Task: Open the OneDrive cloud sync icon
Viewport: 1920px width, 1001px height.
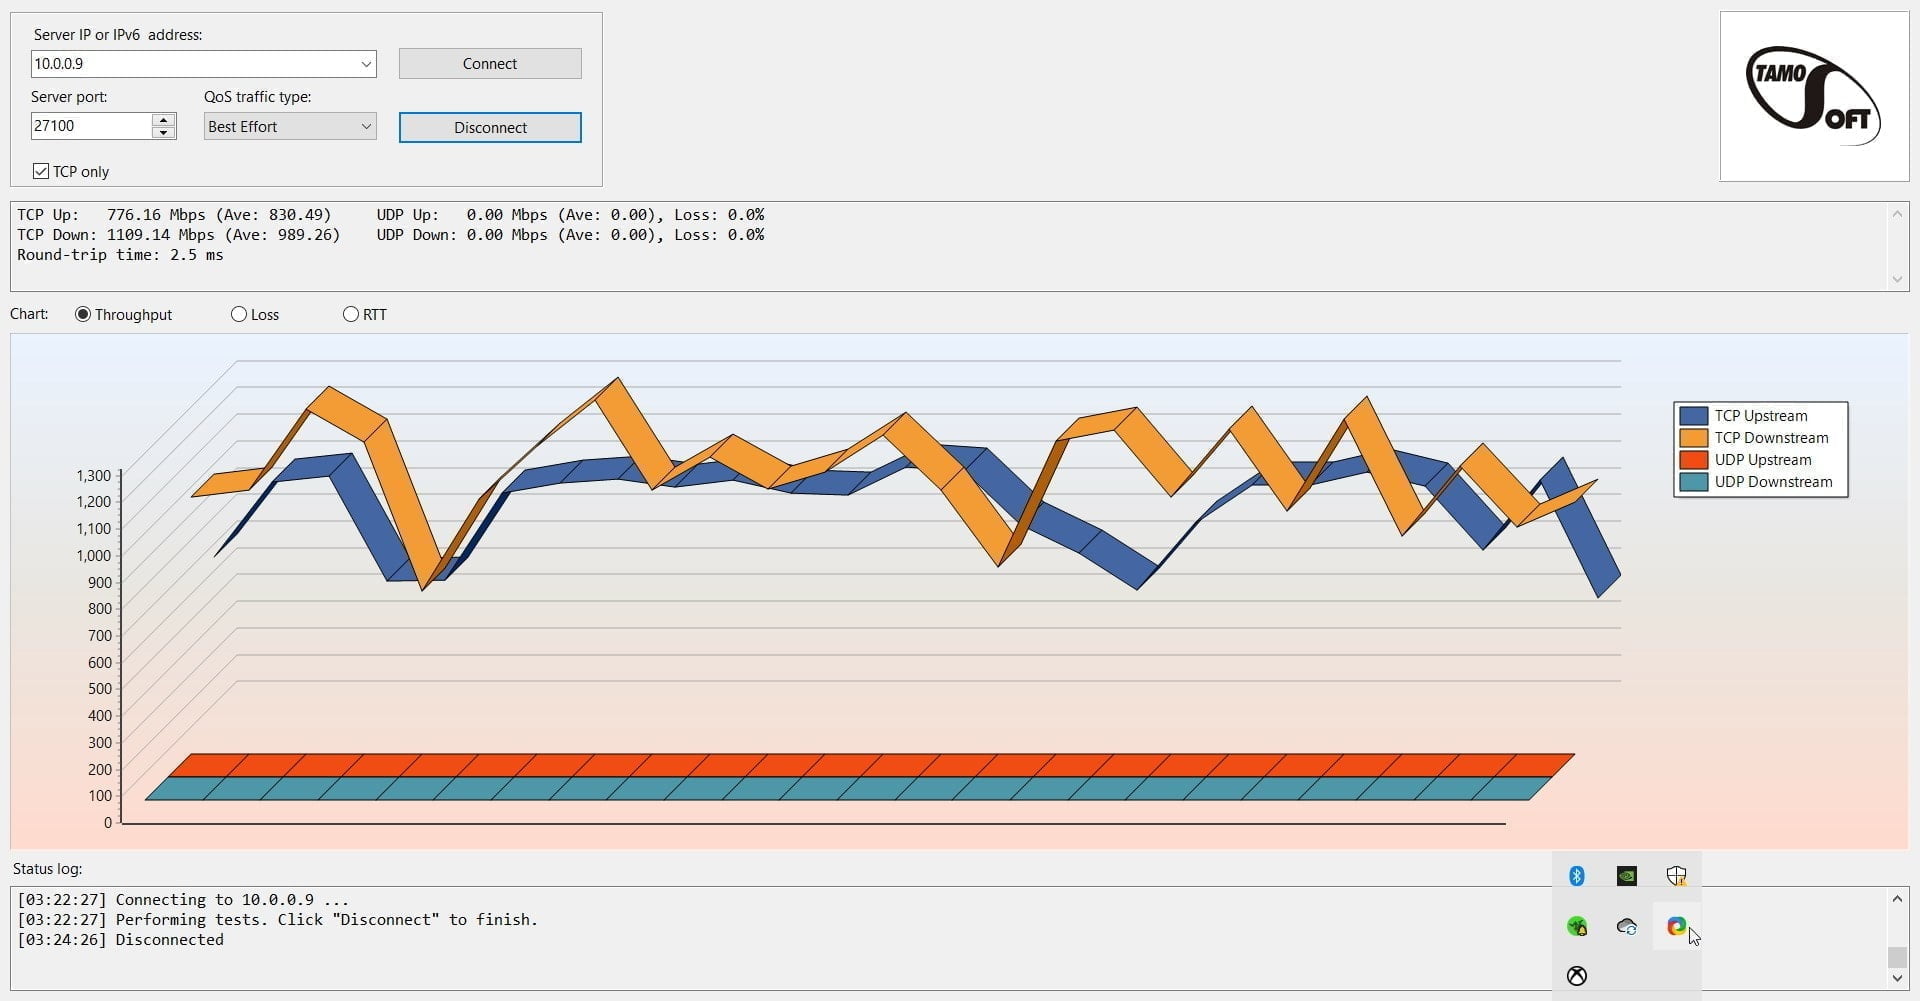Action: coord(1627,926)
